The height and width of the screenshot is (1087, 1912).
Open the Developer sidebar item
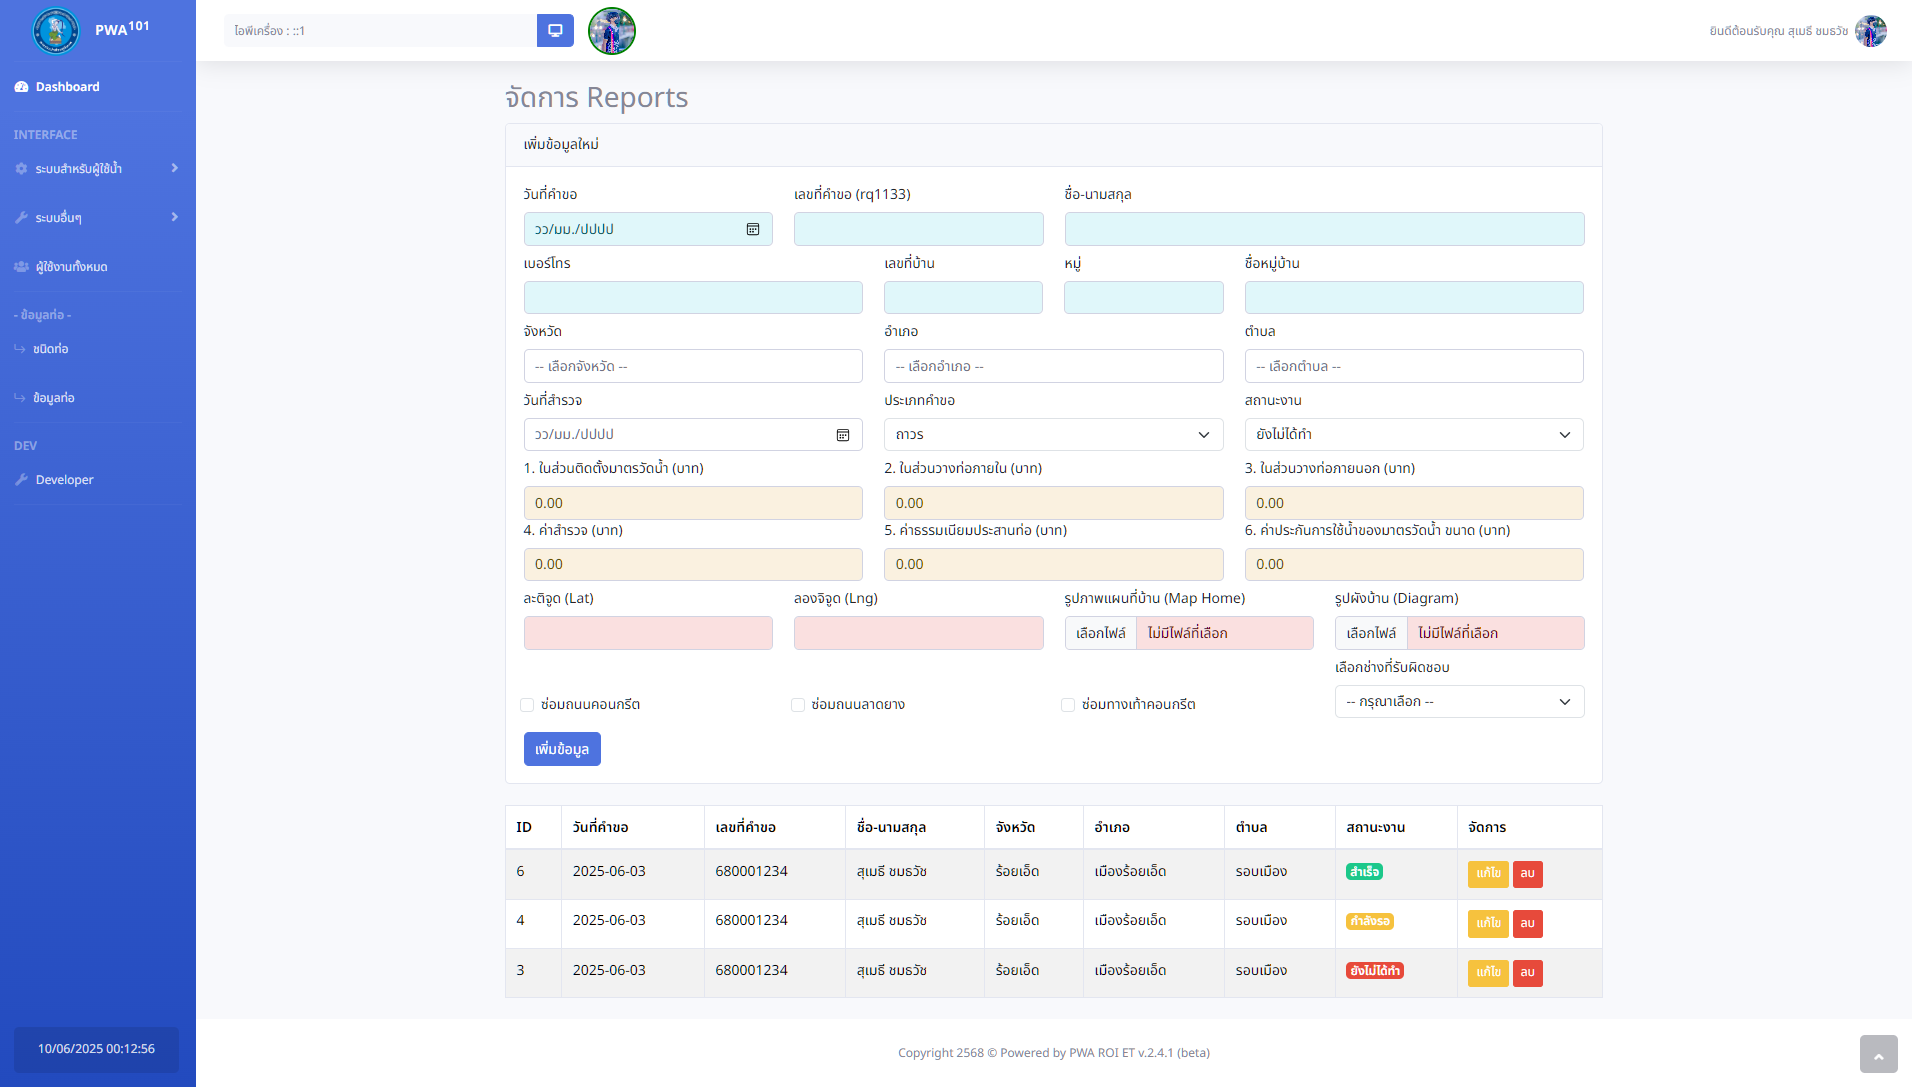pos(64,480)
